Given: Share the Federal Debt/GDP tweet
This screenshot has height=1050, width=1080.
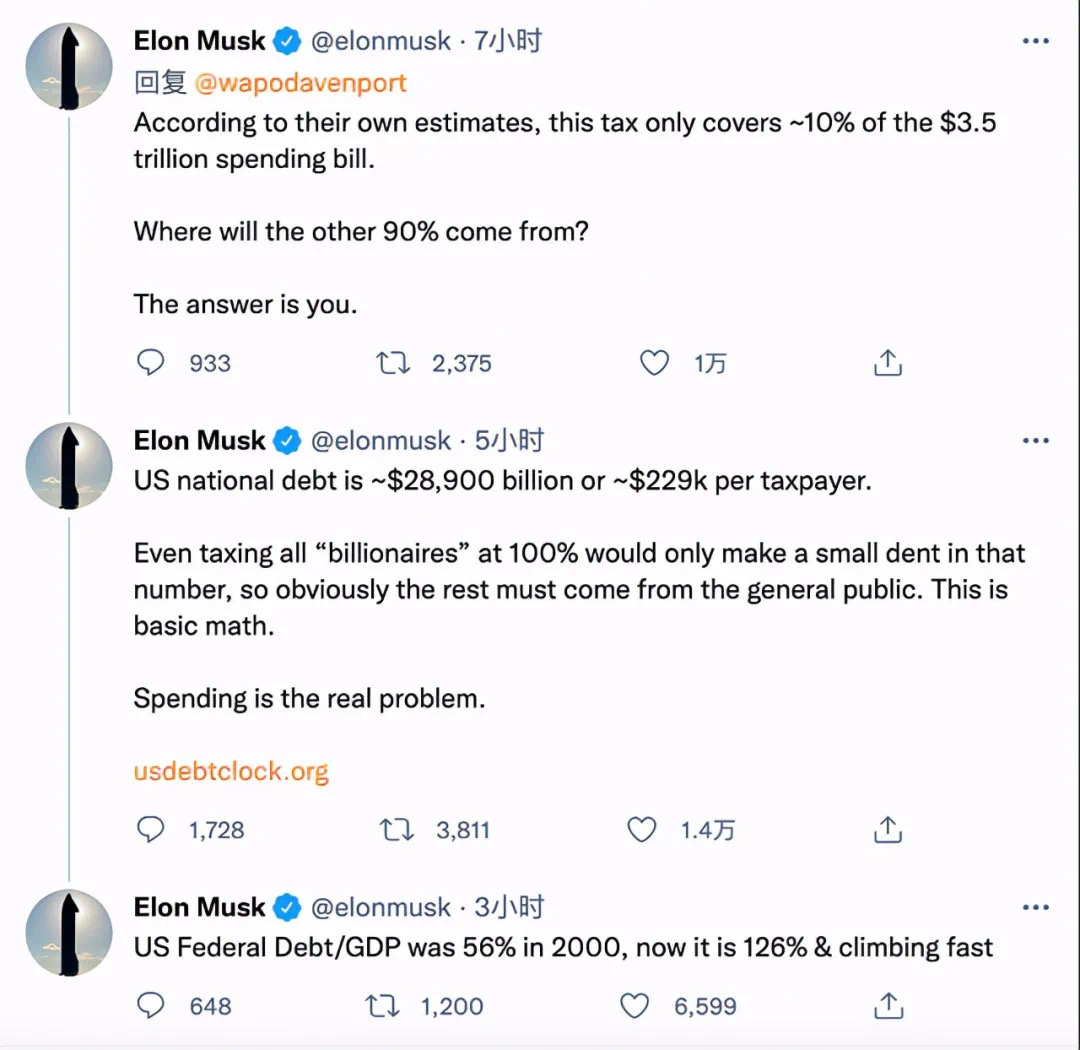Looking at the screenshot, I should 888,1005.
